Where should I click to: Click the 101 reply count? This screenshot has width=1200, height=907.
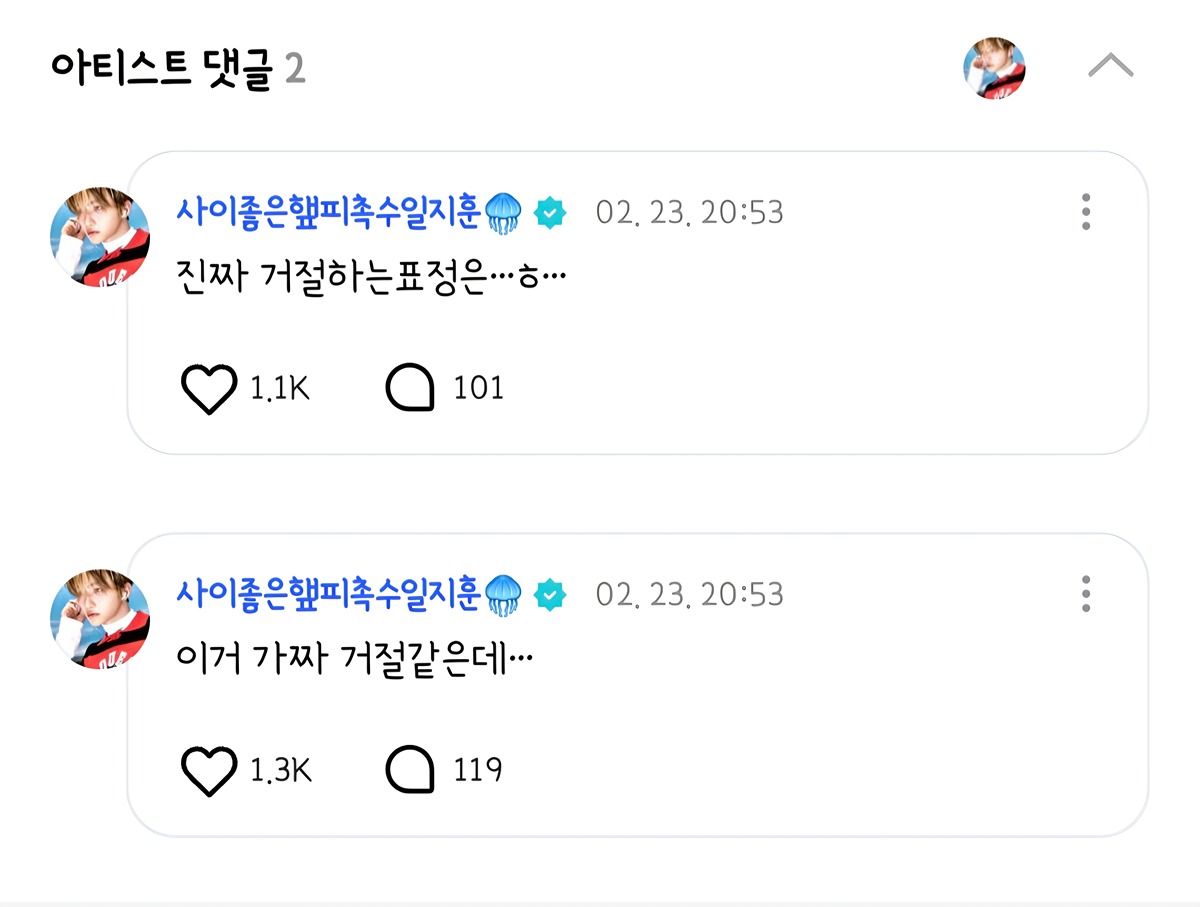point(478,388)
